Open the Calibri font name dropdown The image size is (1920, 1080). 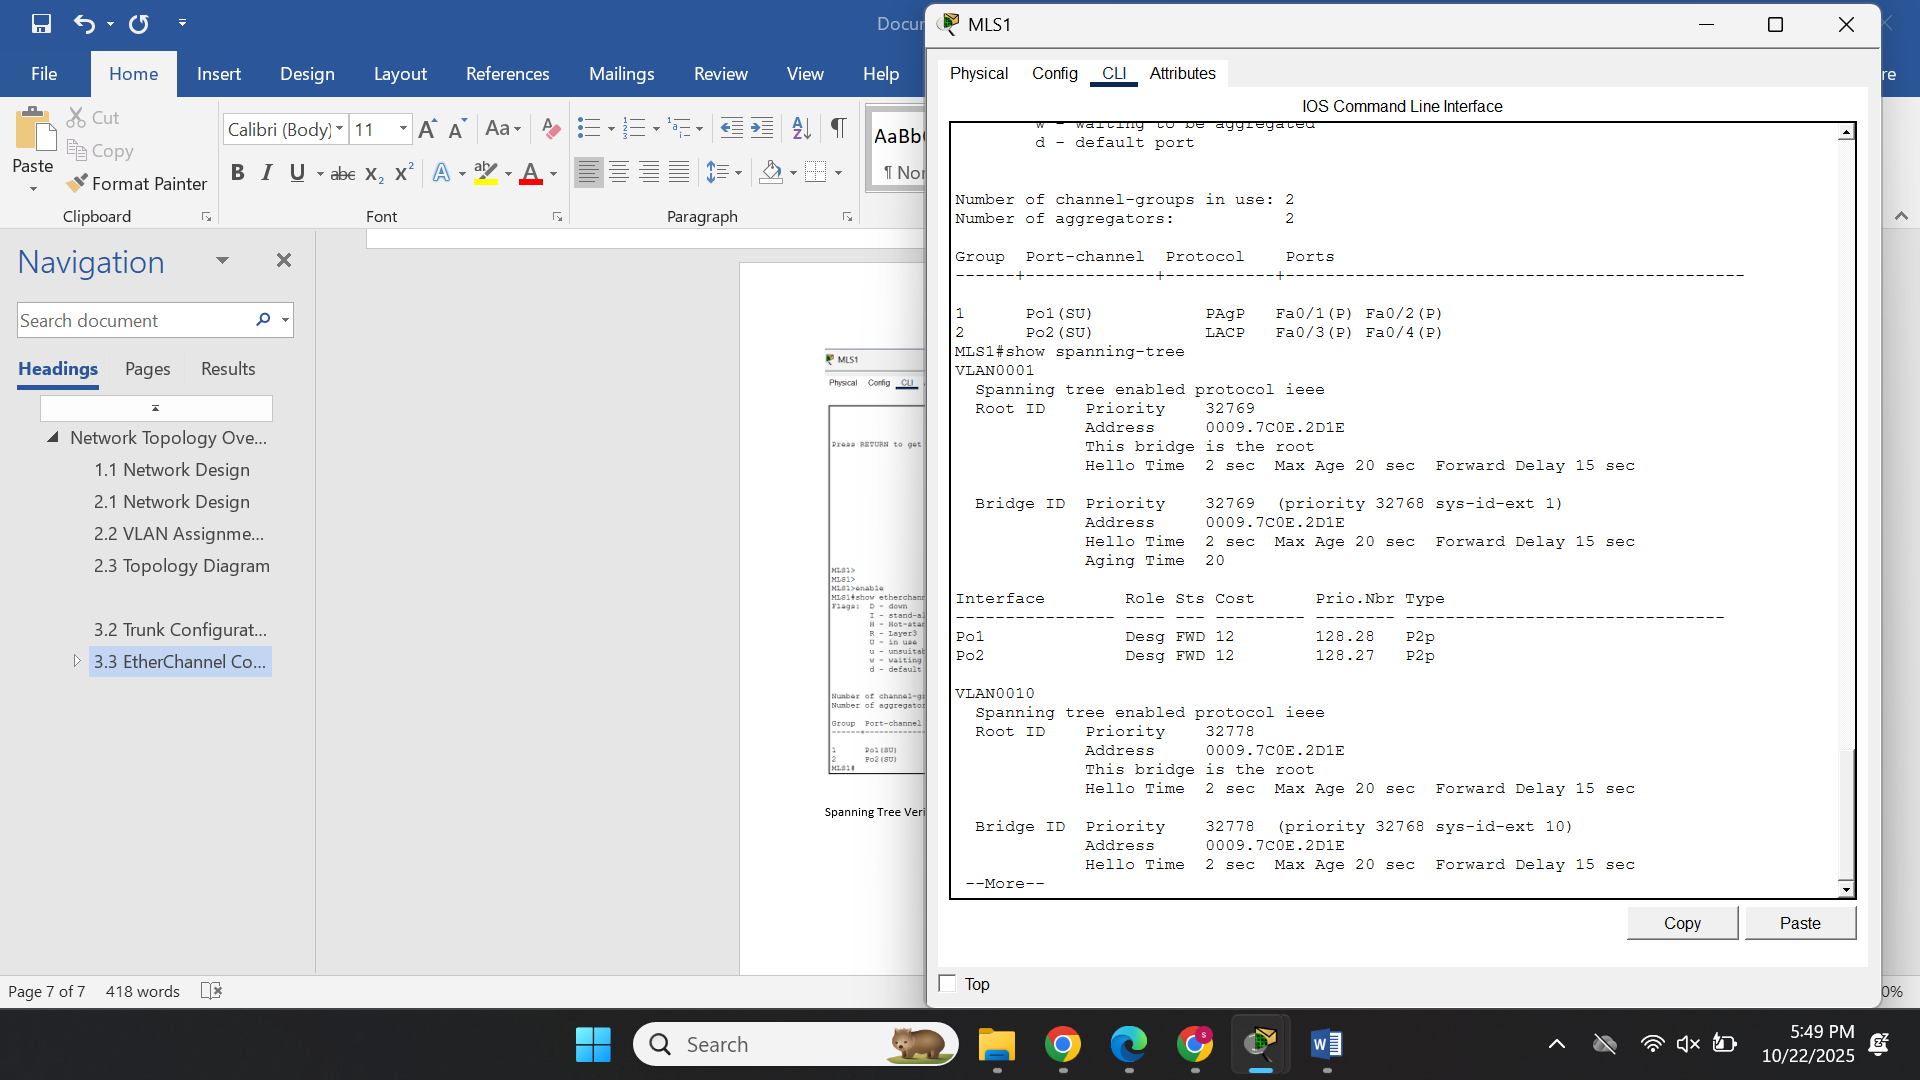[x=340, y=128]
